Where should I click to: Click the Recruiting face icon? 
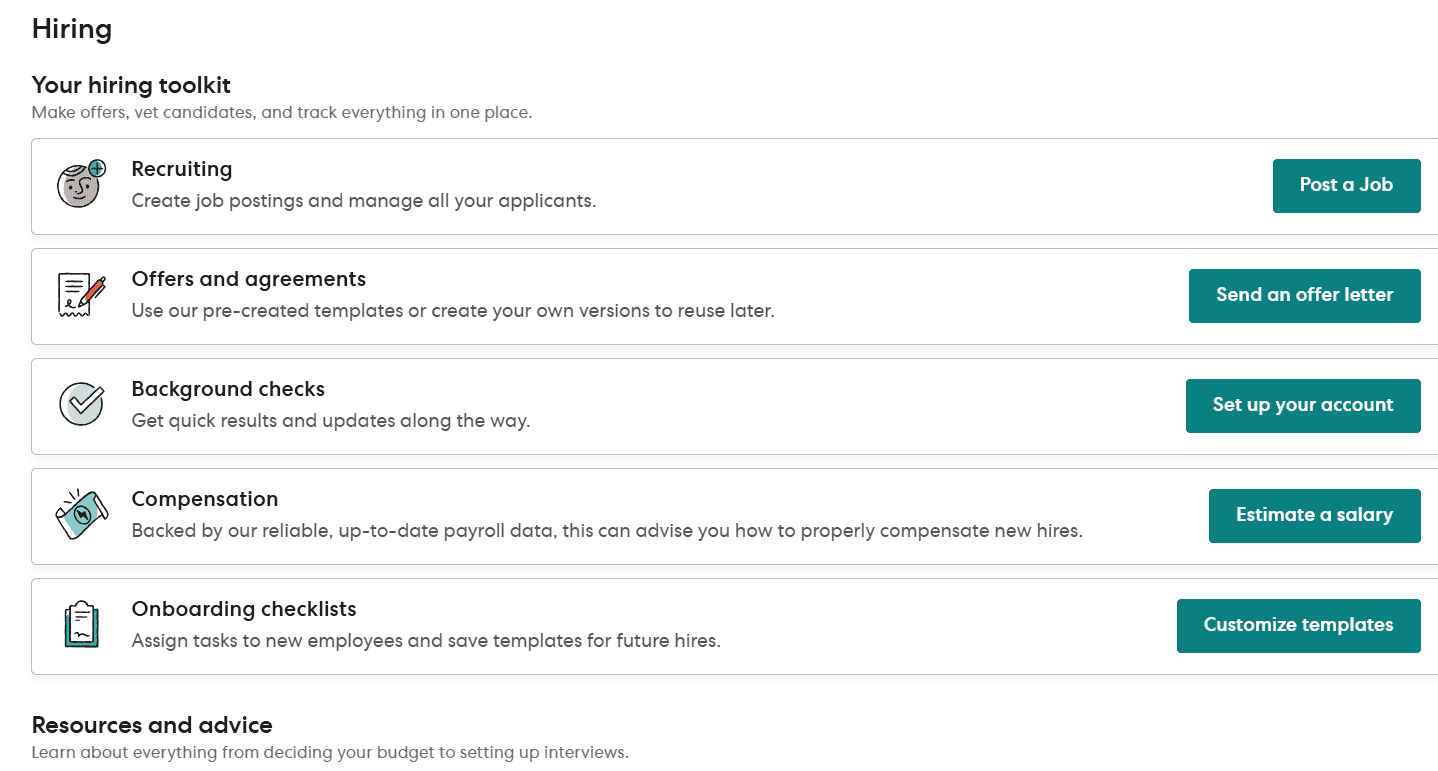pyautogui.click(x=81, y=185)
